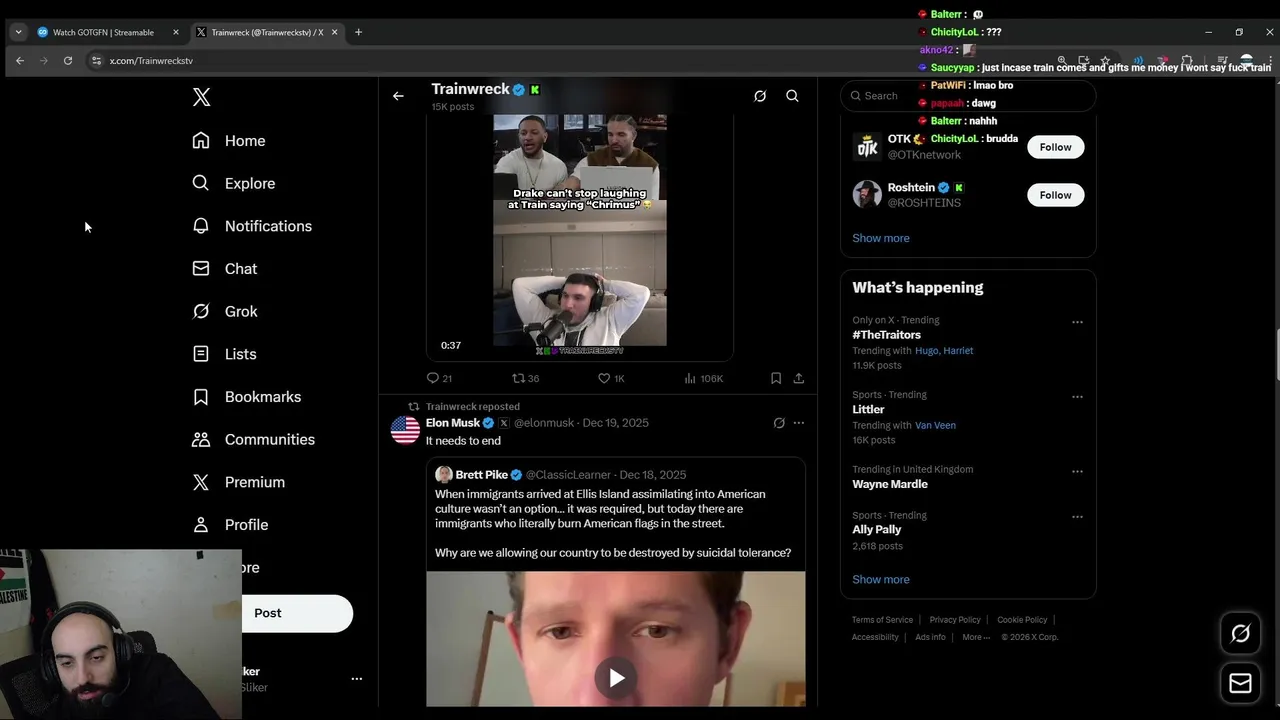Follow Roshtein account
Viewport: 1280px width, 720px height.
(x=1055, y=195)
